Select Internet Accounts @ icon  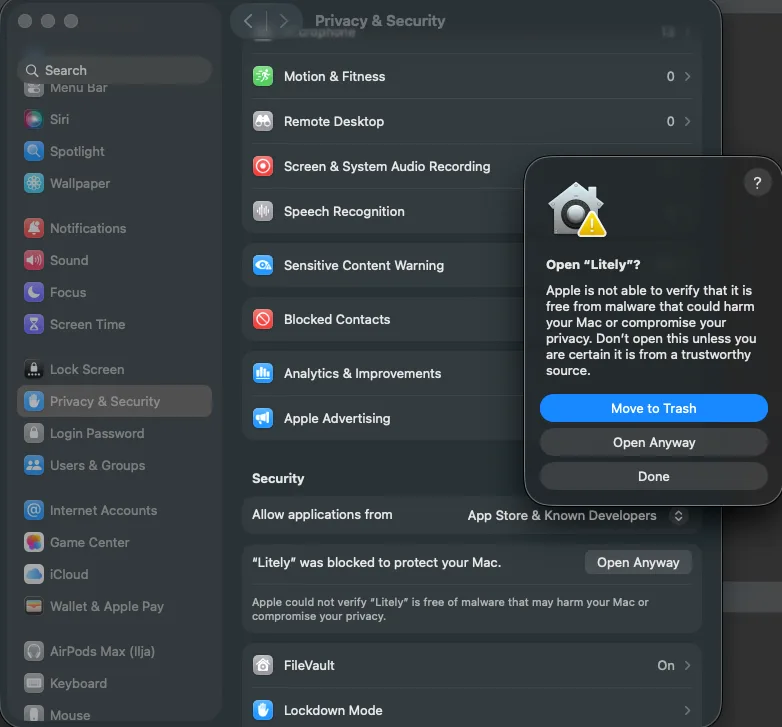(33, 510)
